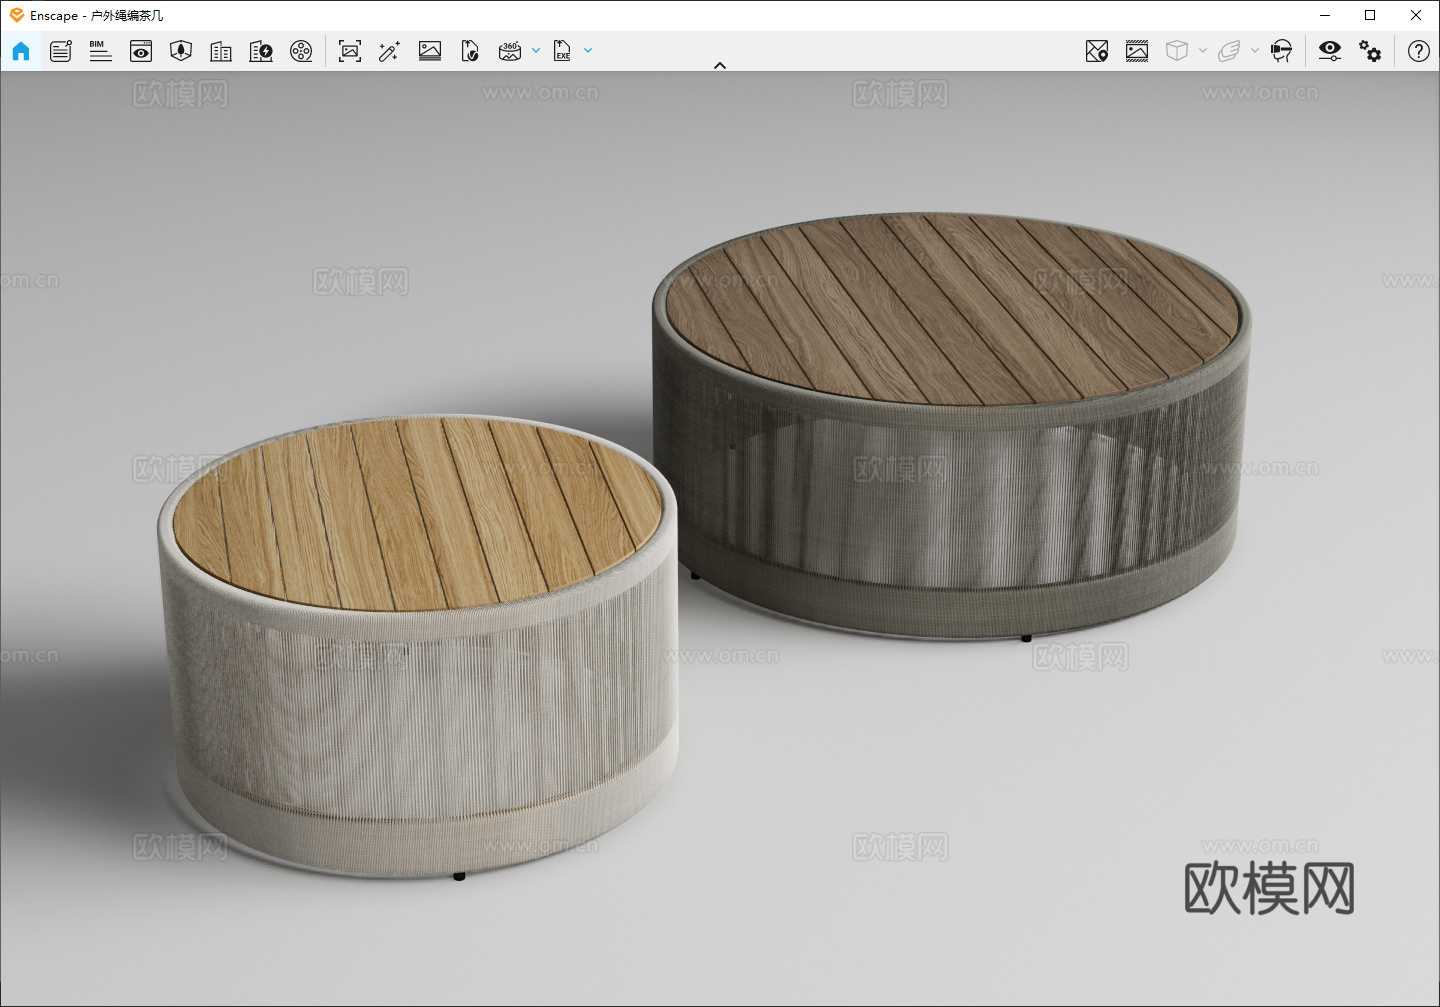Expand the EXE export dropdown arrow
The width and height of the screenshot is (1440, 1007).
[588, 50]
